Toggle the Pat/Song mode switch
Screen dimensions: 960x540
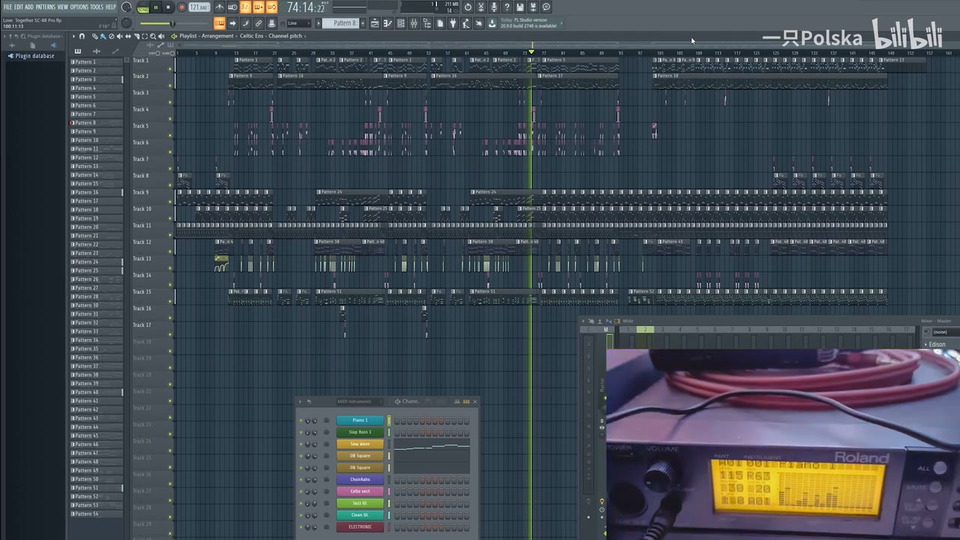pos(143,7)
